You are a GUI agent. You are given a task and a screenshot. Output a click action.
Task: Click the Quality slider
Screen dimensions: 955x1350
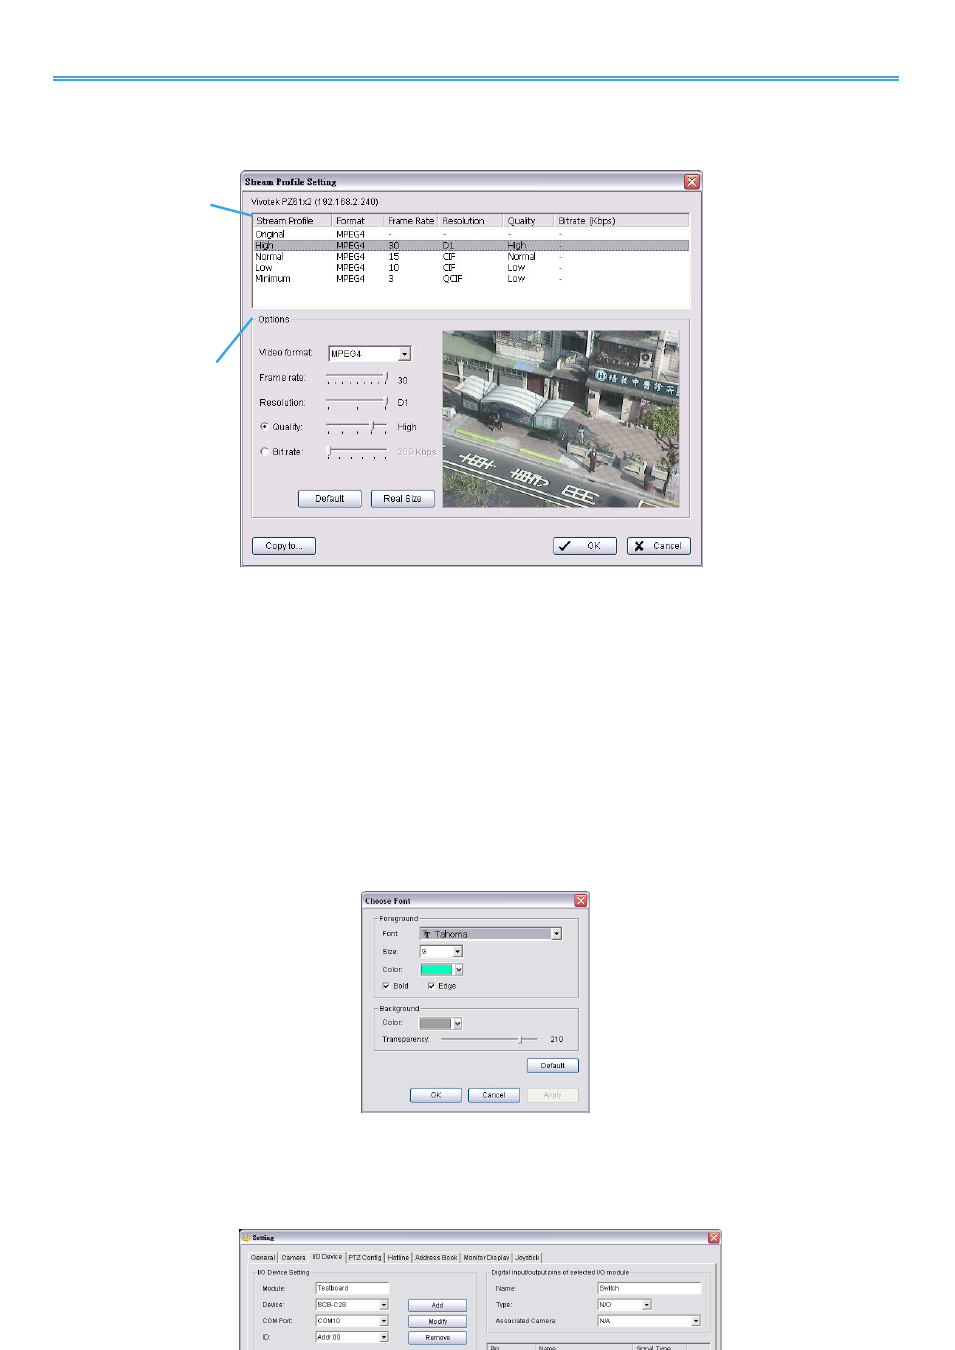click(x=357, y=427)
